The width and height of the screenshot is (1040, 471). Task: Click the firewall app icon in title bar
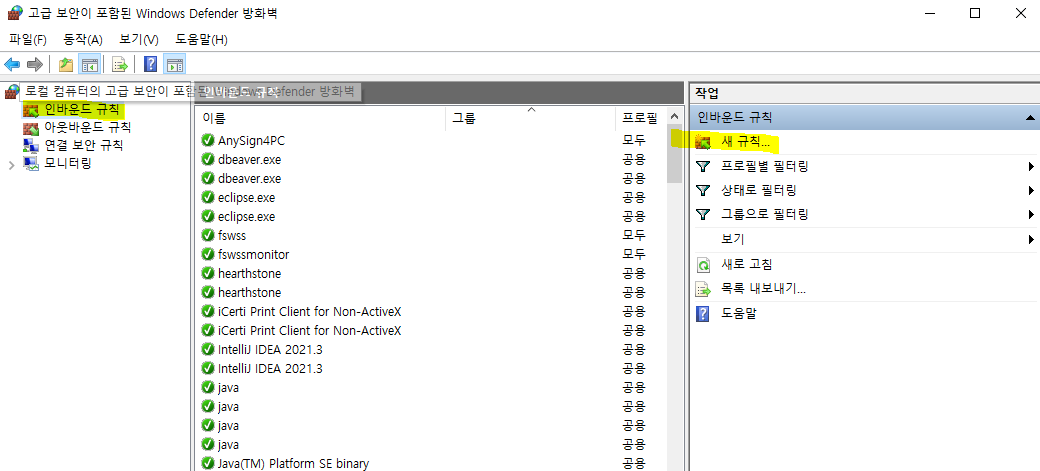pyautogui.click(x=15, y=14)
